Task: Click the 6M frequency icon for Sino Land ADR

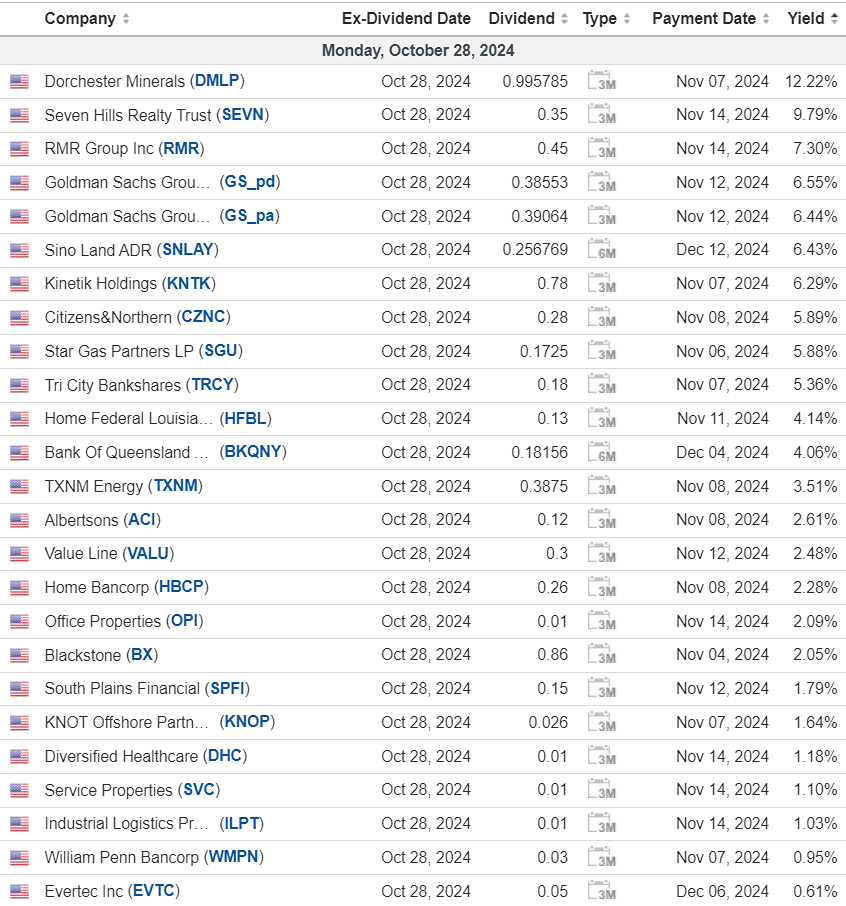Action: coord(601,250)
